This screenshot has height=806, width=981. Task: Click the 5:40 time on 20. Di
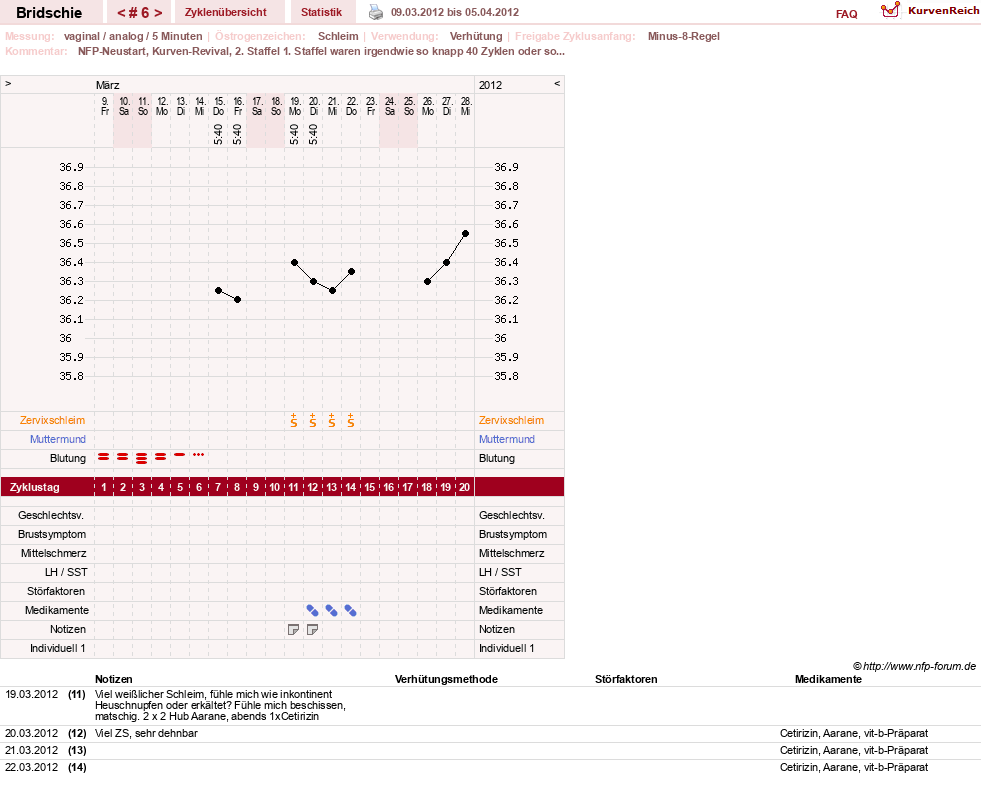313,134
